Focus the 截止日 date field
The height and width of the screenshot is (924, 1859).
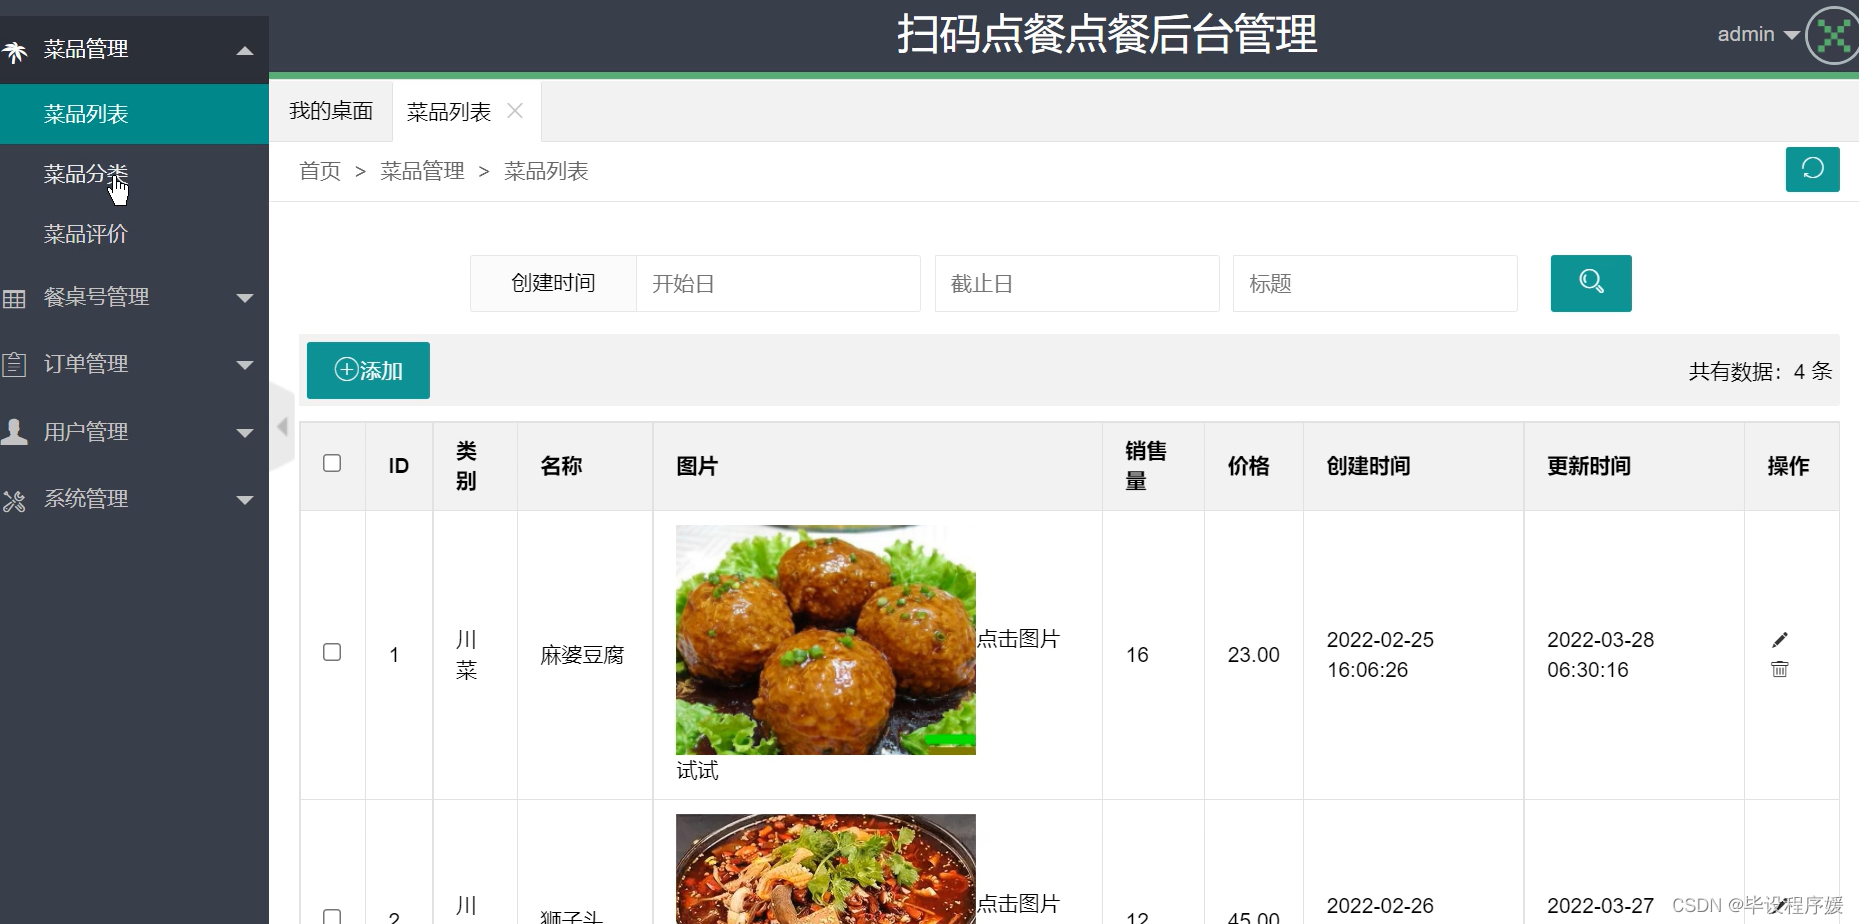1077,283
